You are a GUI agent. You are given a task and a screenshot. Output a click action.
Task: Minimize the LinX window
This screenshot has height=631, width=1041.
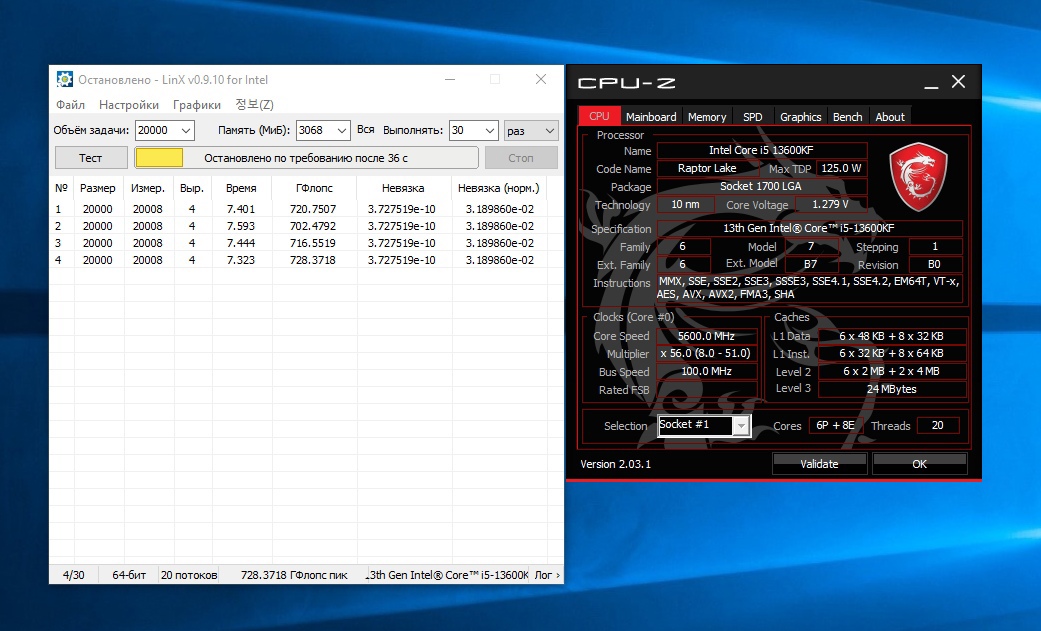(x=450, y=80)
